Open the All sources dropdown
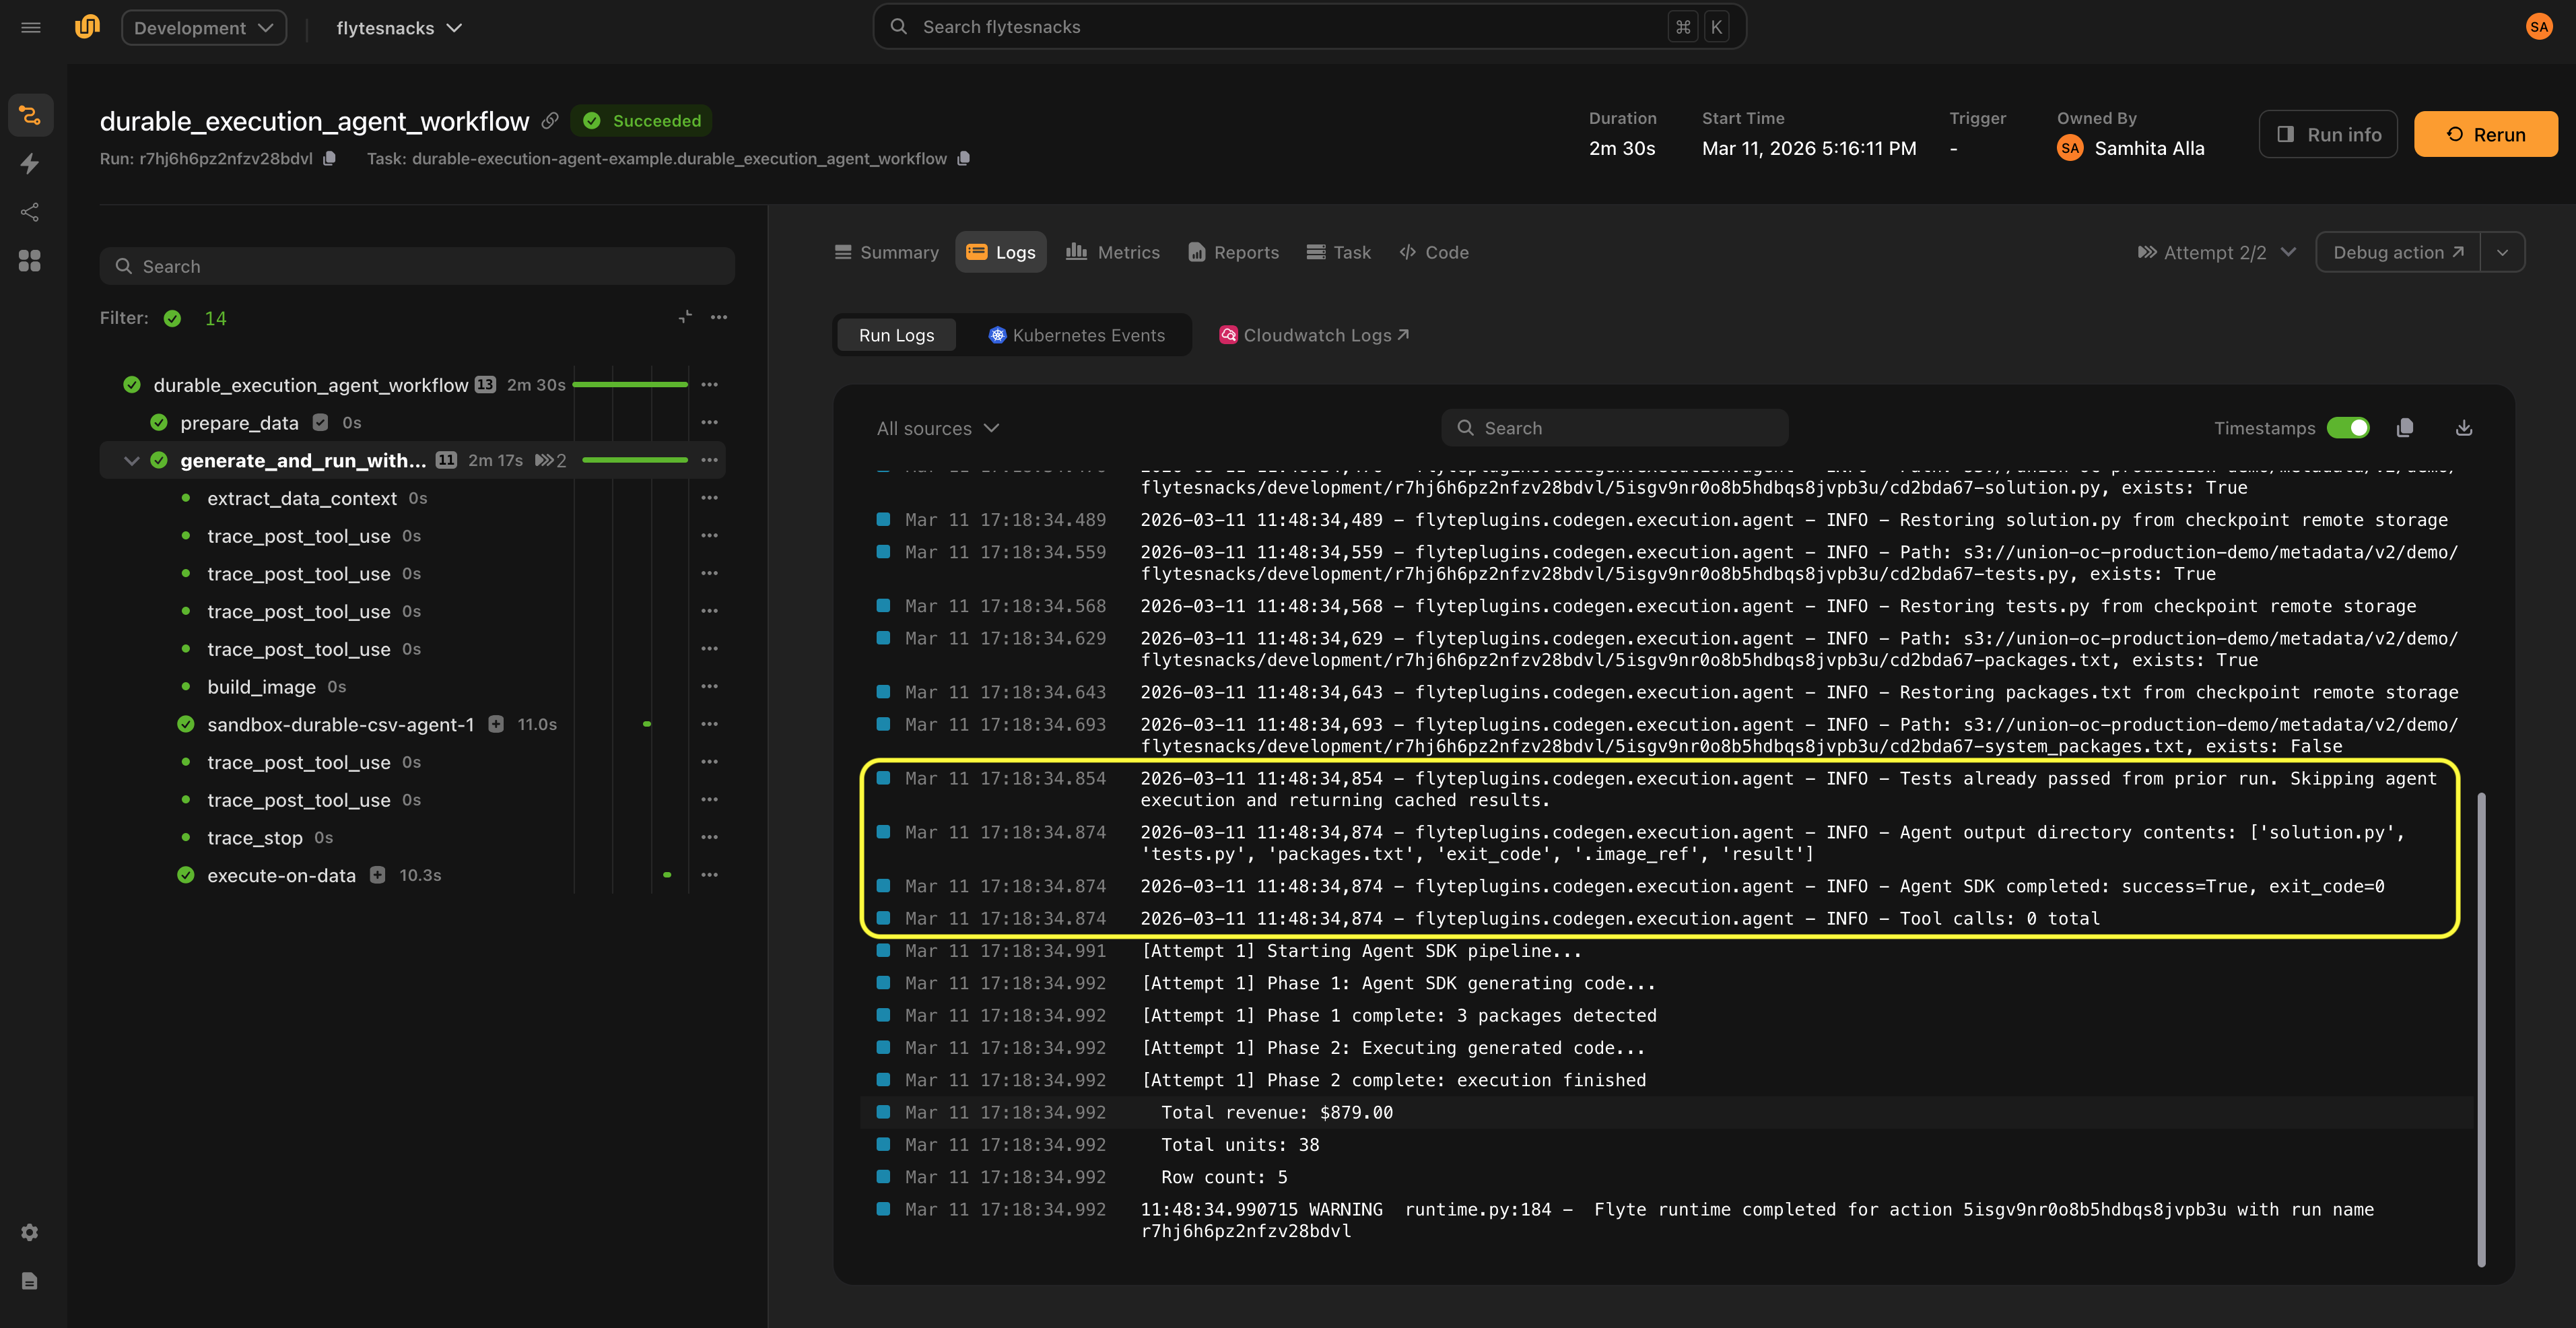The image size is (2576, 1328). pyautogui.click(x=937, y=428)
